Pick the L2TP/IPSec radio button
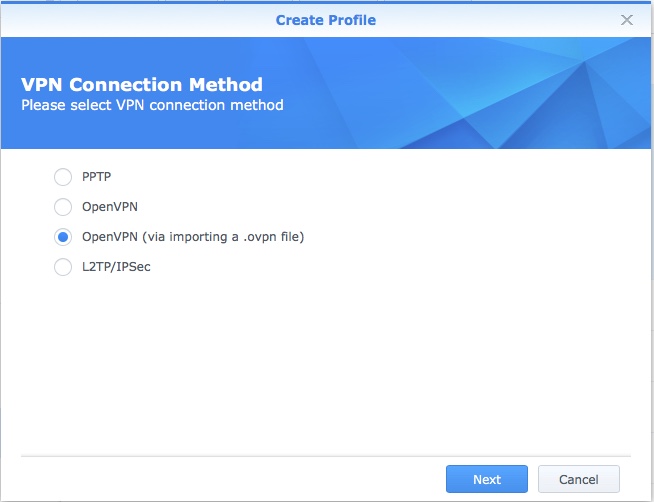 point(63,267)
